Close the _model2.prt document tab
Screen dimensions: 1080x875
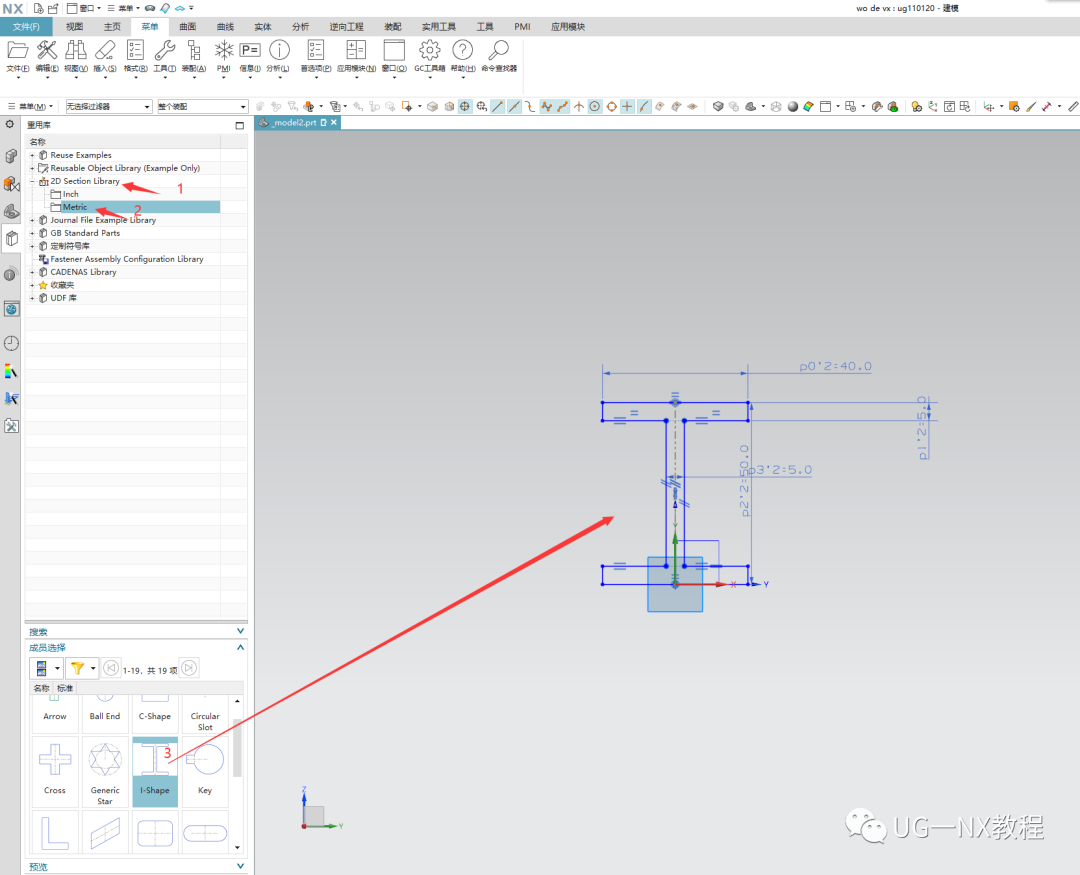click(334, 122)
